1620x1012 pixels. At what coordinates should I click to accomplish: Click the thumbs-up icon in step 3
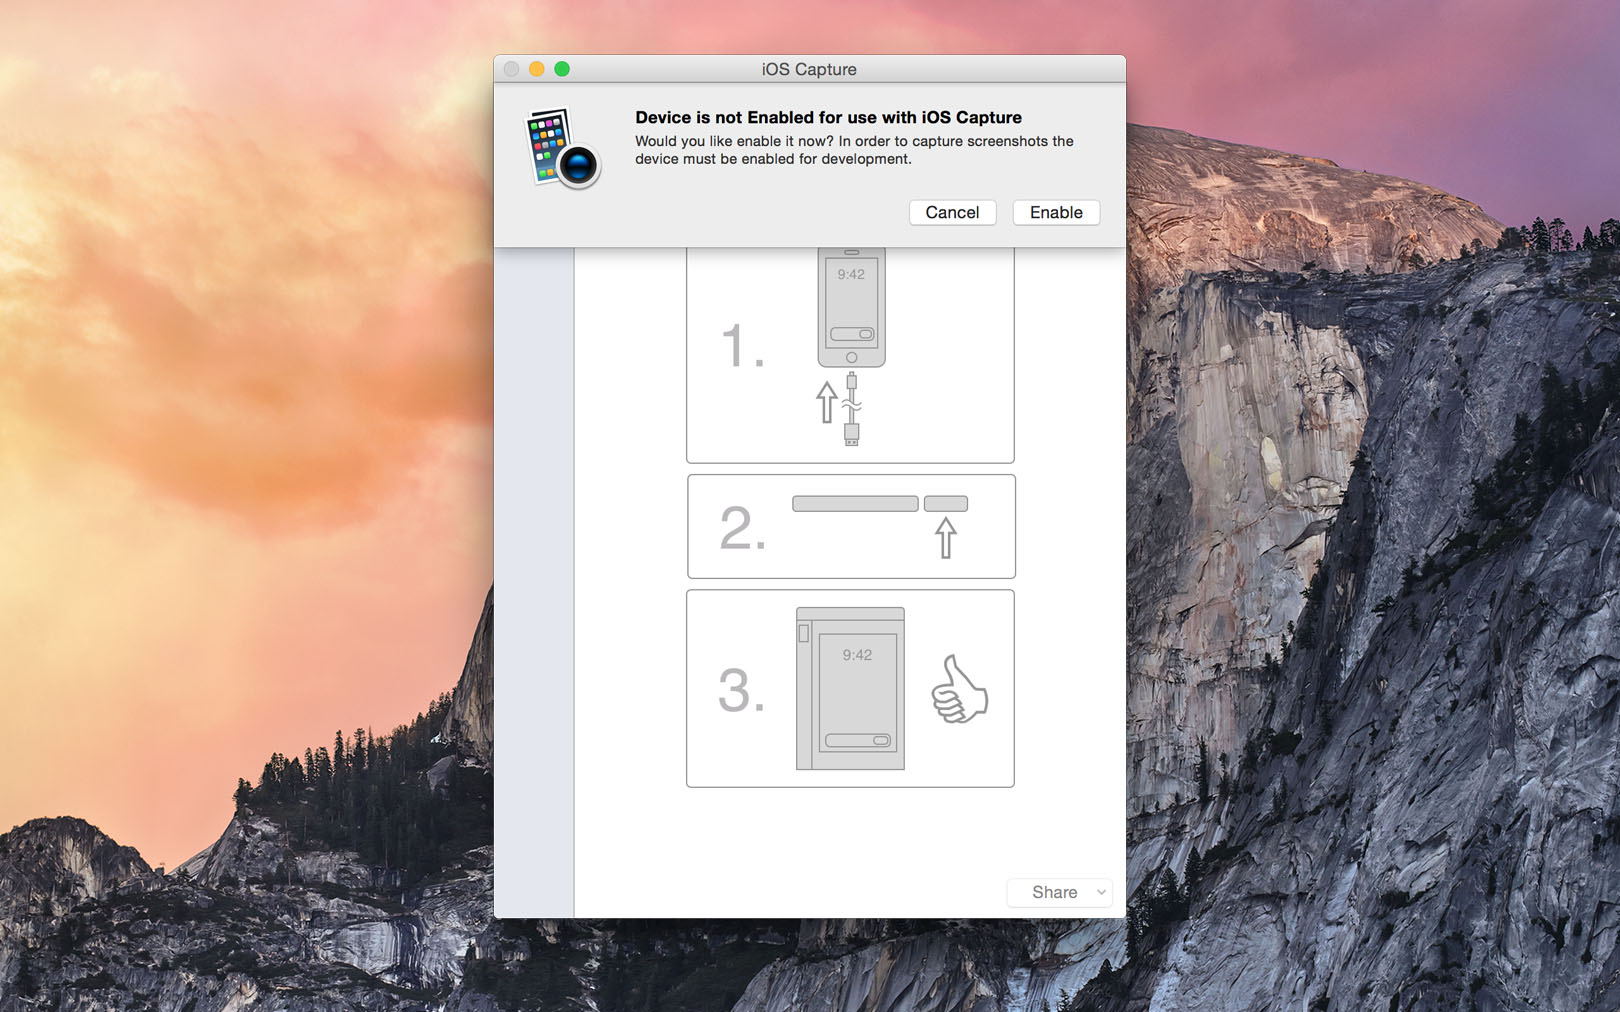[959, 689]
